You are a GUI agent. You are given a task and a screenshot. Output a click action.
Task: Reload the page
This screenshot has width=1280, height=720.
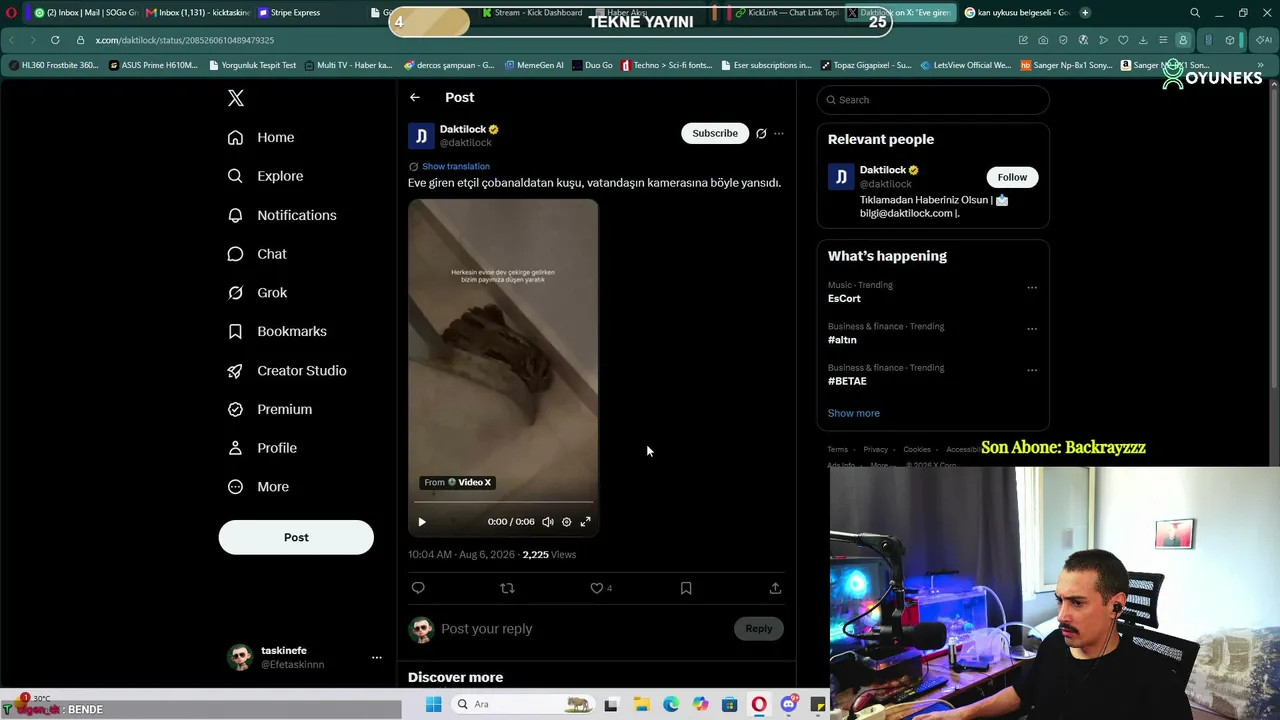[55, 40]
